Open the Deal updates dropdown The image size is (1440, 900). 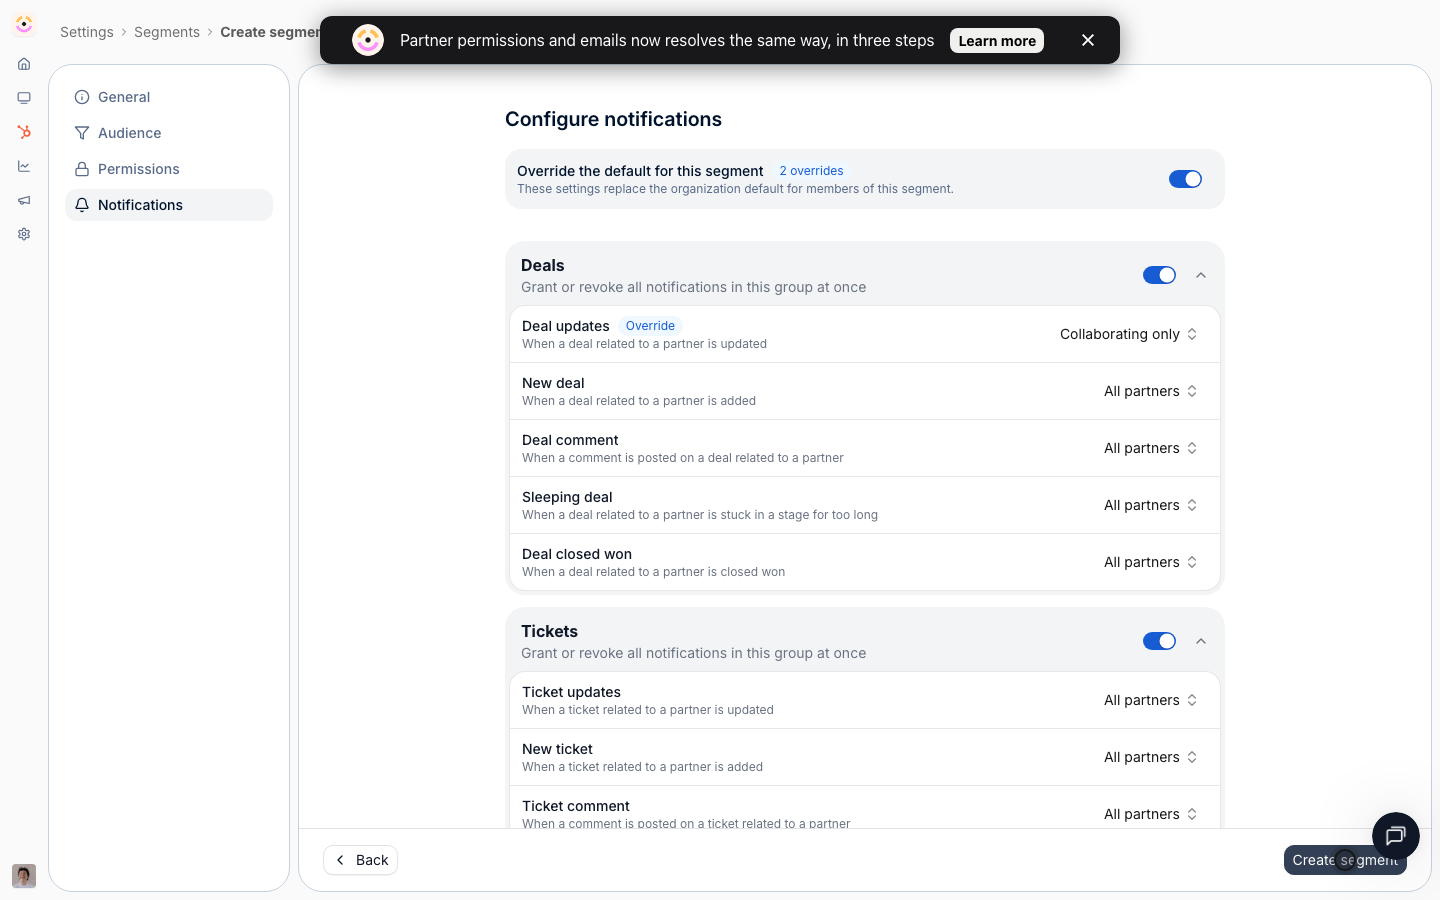click(1129, 334)
